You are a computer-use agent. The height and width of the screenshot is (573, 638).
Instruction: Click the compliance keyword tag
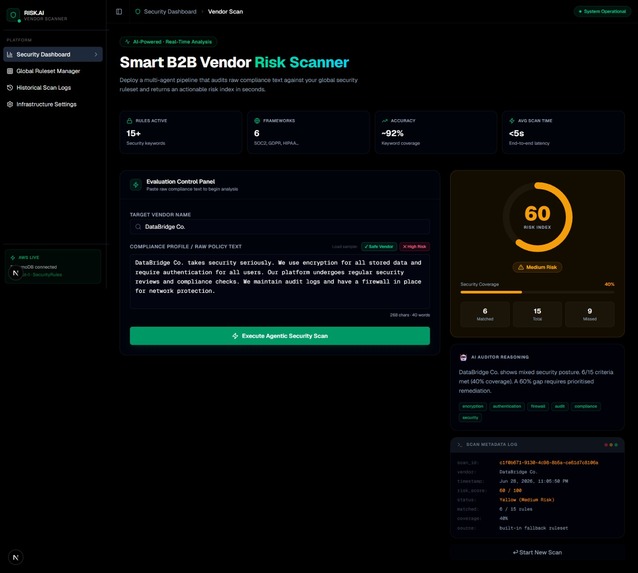tap(586, 407)
